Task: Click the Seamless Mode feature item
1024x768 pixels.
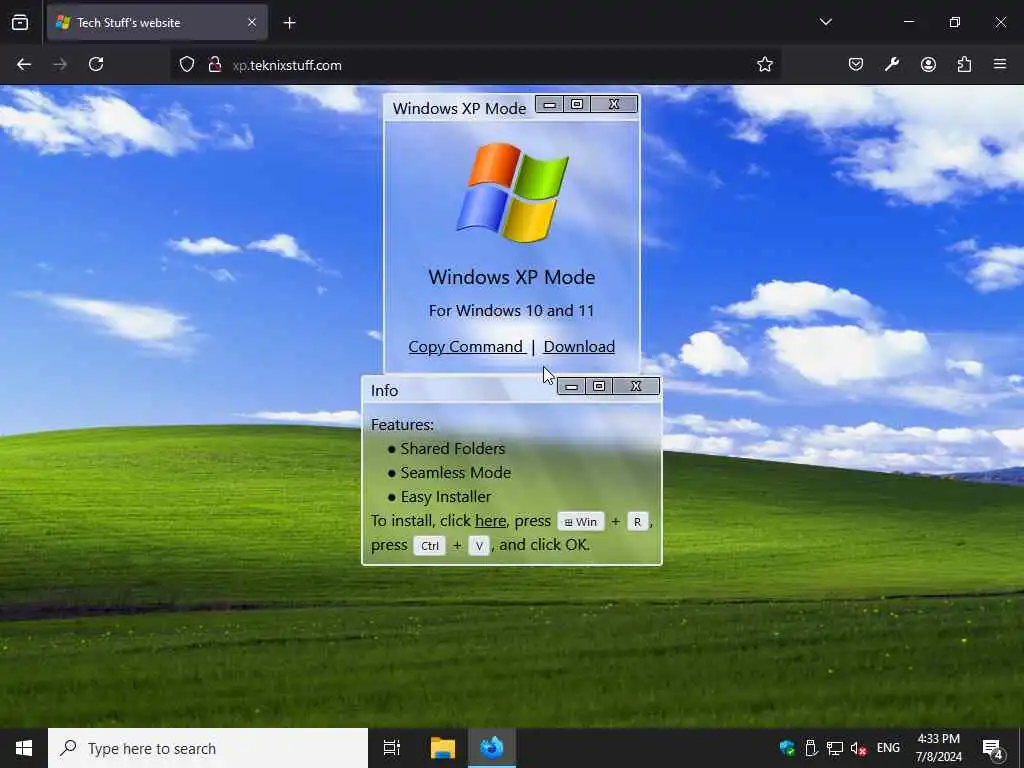Action: 456,472
